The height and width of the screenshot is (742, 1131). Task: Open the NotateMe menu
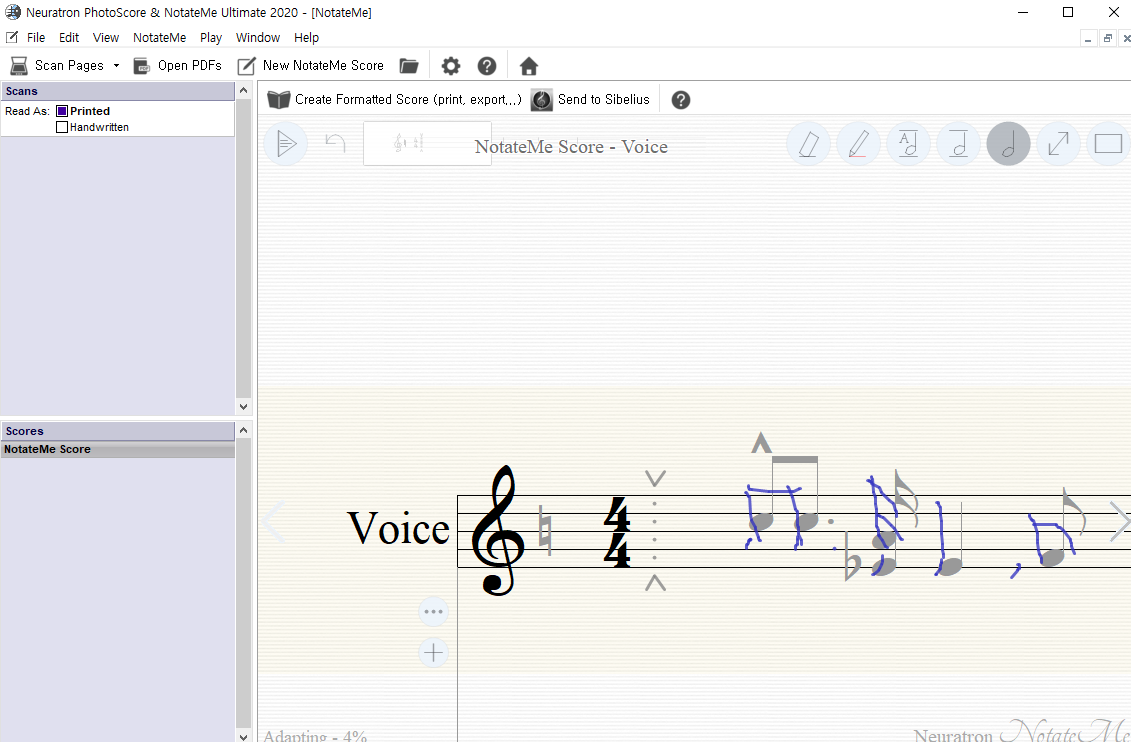[159, 37]
